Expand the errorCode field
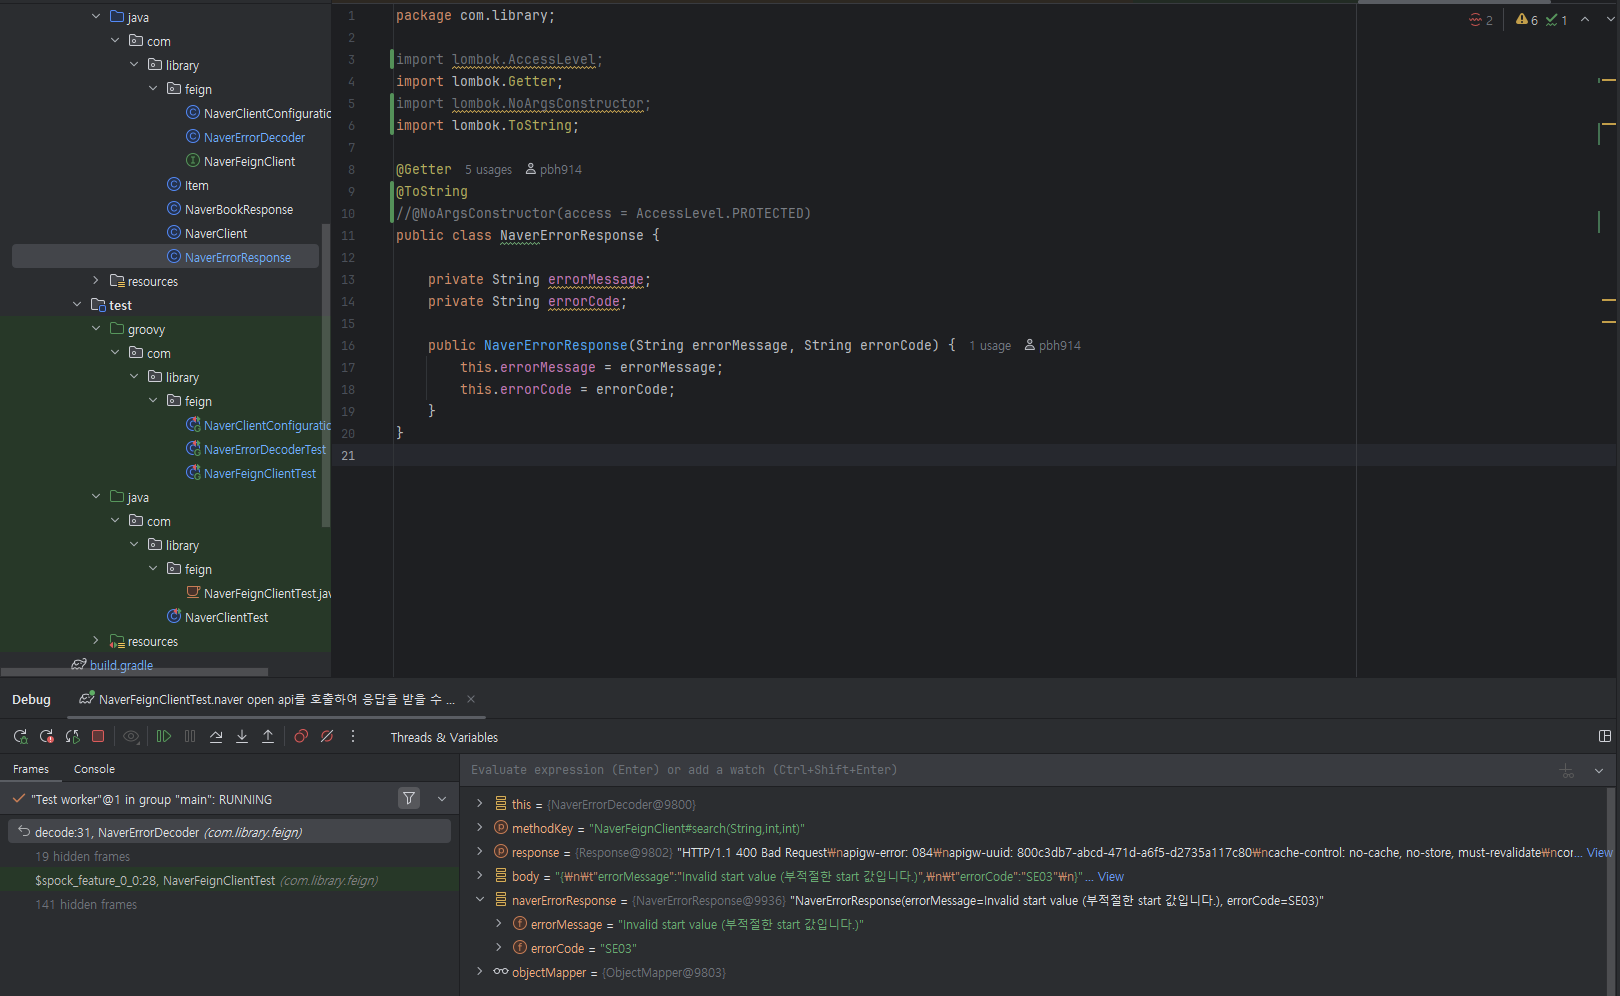Image resolution: width=1620 pixels, height=996 pixels. click(x=499, y=948)
